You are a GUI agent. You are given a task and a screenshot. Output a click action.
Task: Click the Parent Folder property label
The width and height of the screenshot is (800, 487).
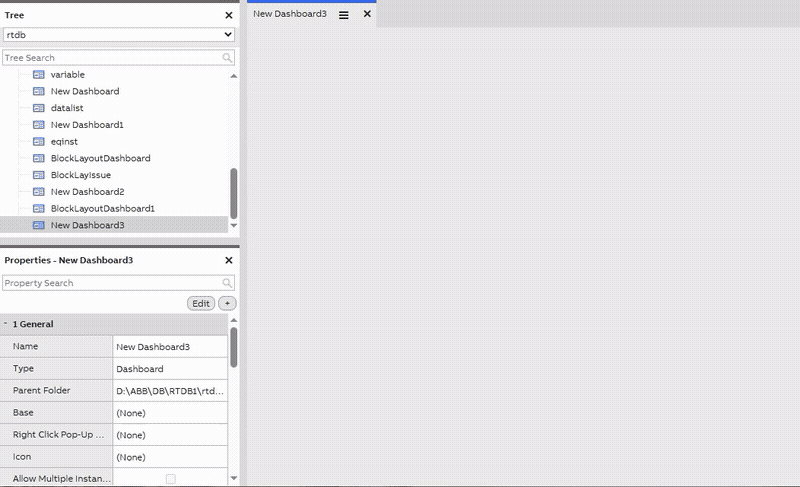(42, 391)
